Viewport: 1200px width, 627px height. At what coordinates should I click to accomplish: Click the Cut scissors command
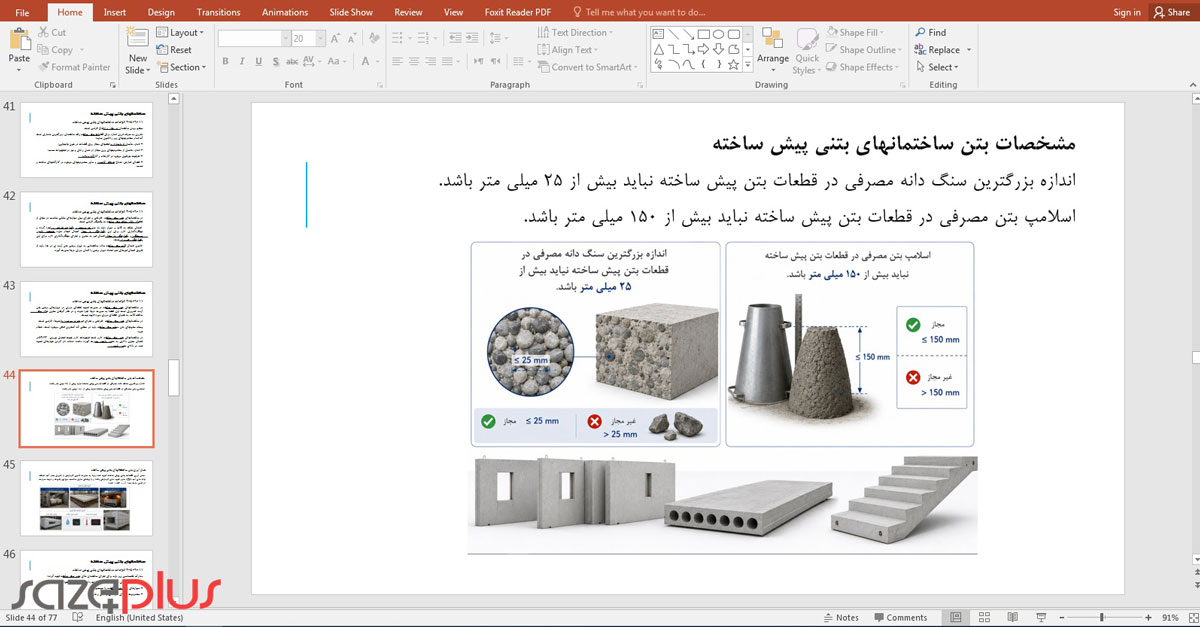tap(51, 33)
